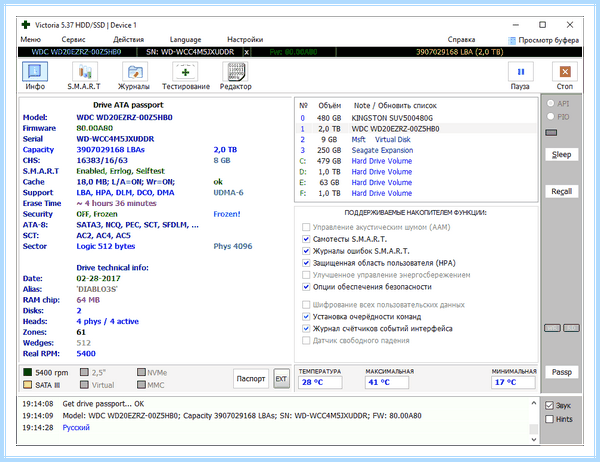Click the Virtual indicator square

pyautogui.click(x=85, y=385)
